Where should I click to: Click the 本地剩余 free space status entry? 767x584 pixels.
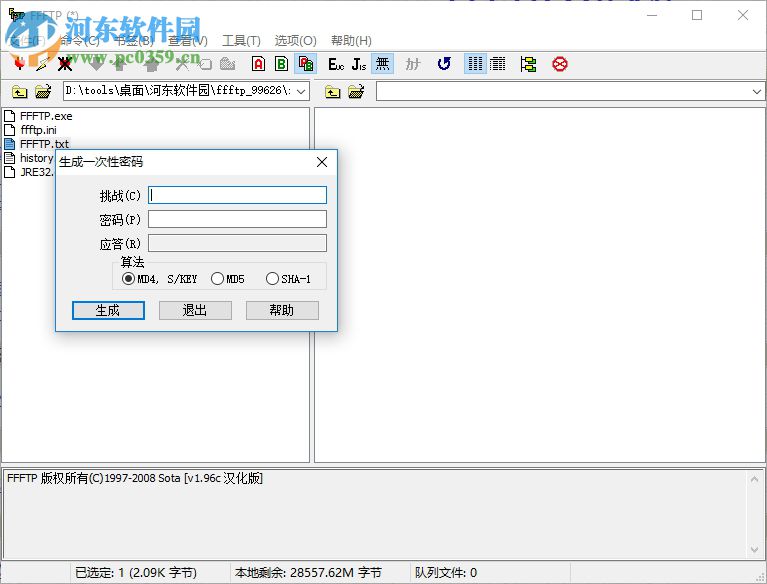coord(308,572)
